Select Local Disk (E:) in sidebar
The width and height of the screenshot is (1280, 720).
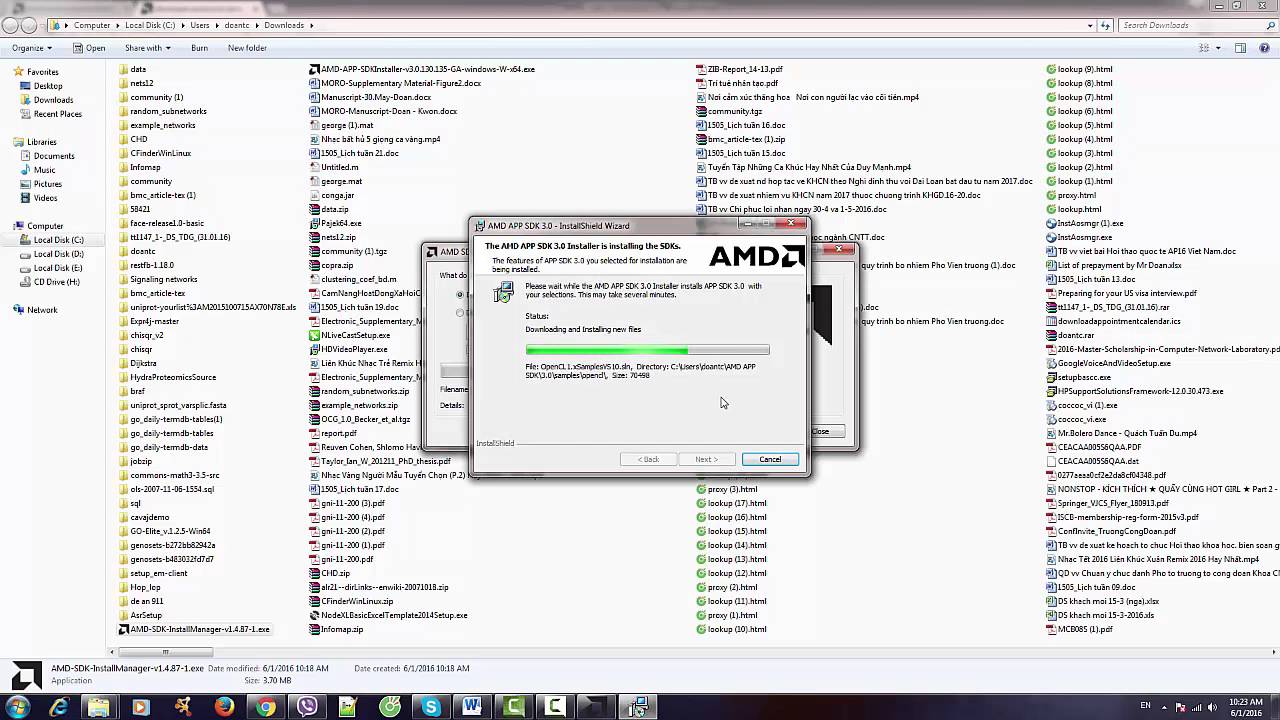point(58,268)
